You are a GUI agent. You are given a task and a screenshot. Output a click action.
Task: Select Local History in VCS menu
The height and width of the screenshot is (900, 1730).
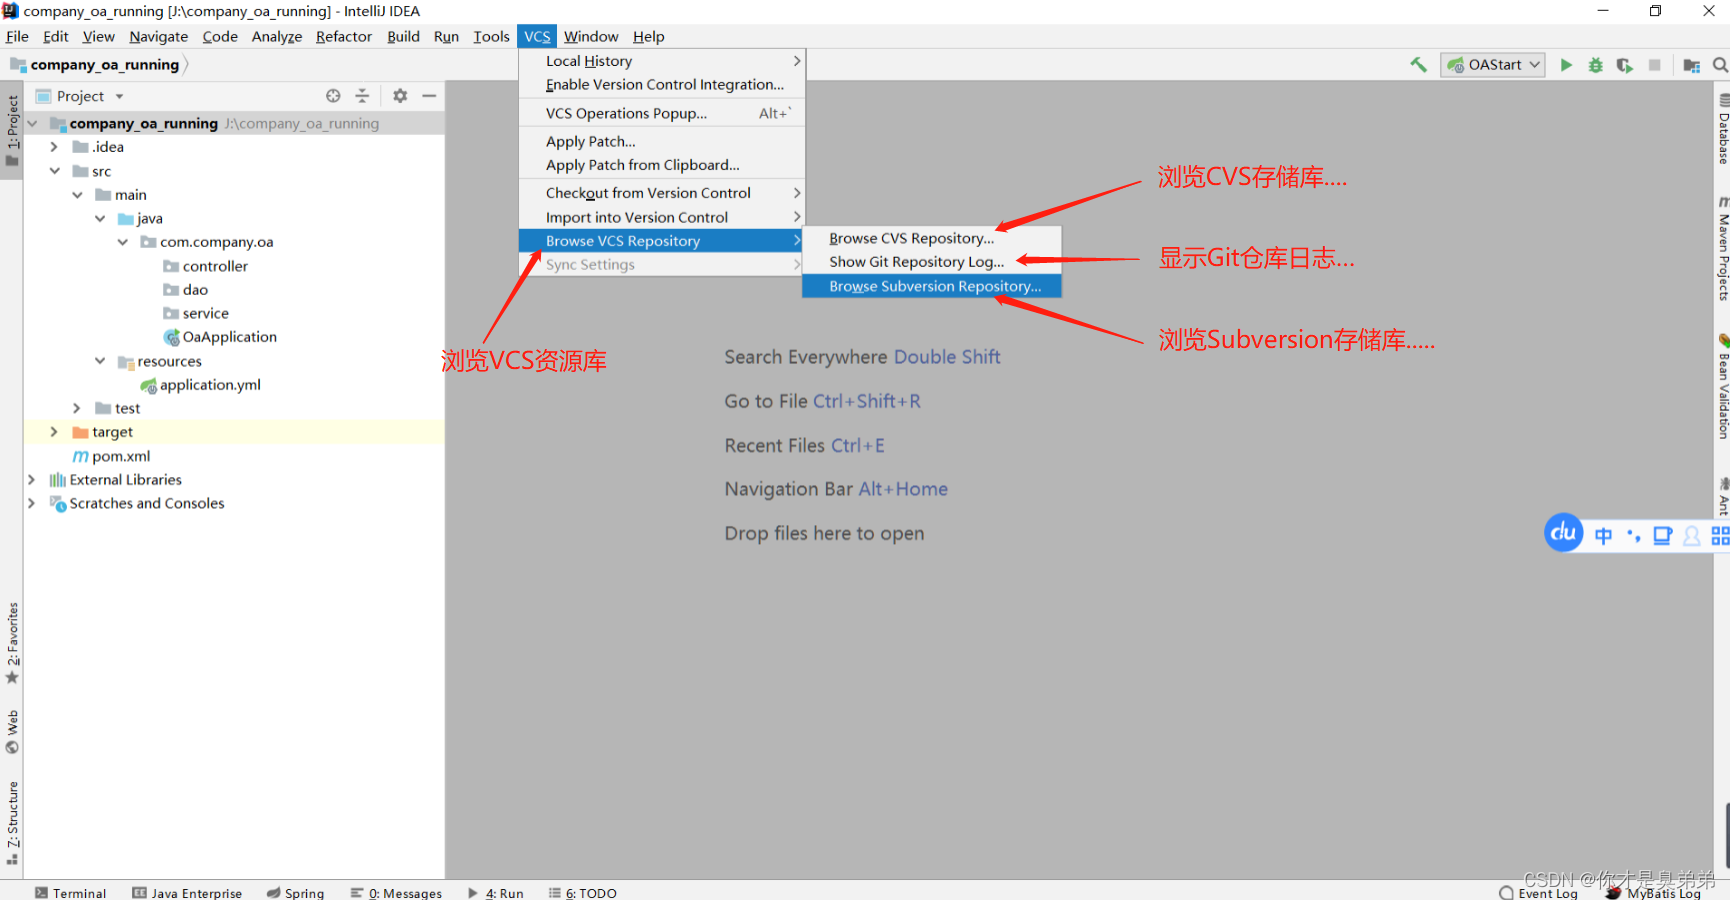point(662,61)
